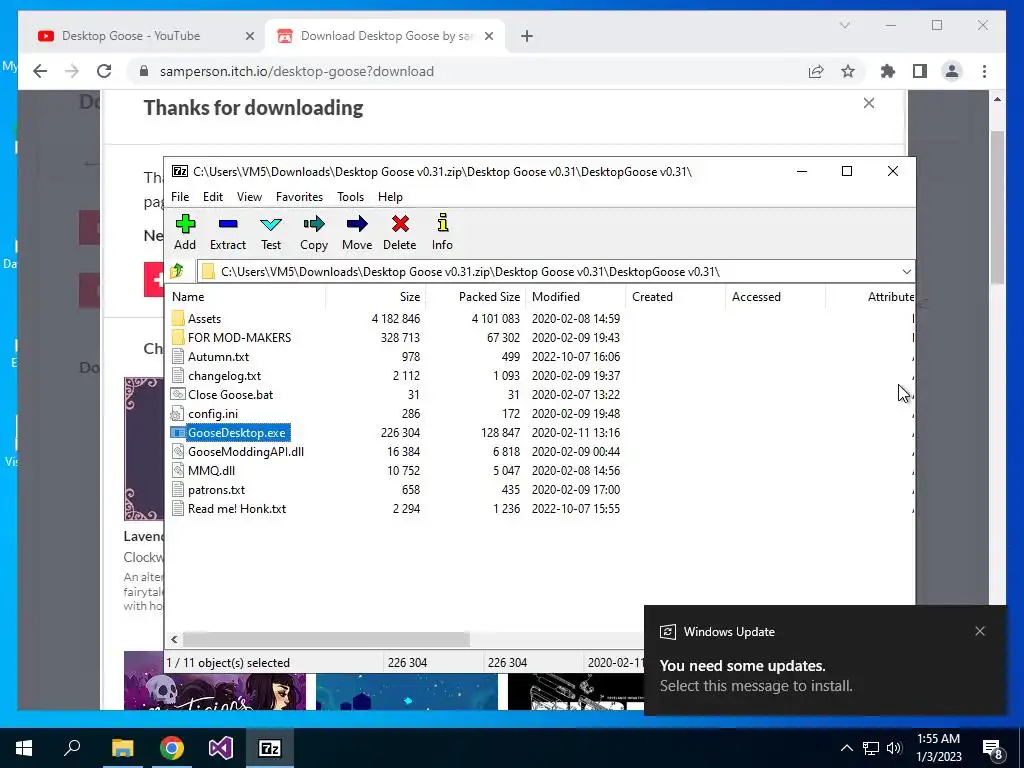1024x768 pixels.
Task: Open Chrome tab search chevron
Action: [844, 25]
